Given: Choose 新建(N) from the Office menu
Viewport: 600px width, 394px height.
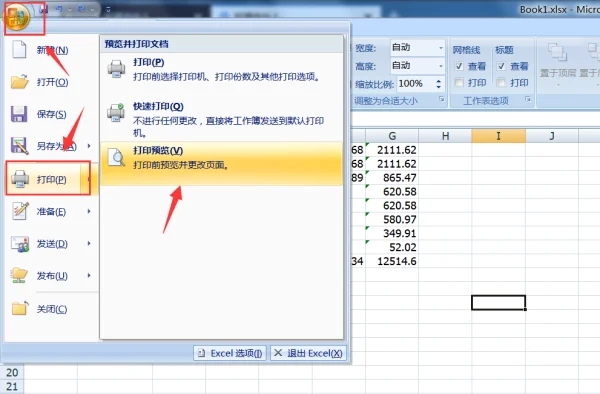Looking at the screenshot, I should click(x=52, y=50).
